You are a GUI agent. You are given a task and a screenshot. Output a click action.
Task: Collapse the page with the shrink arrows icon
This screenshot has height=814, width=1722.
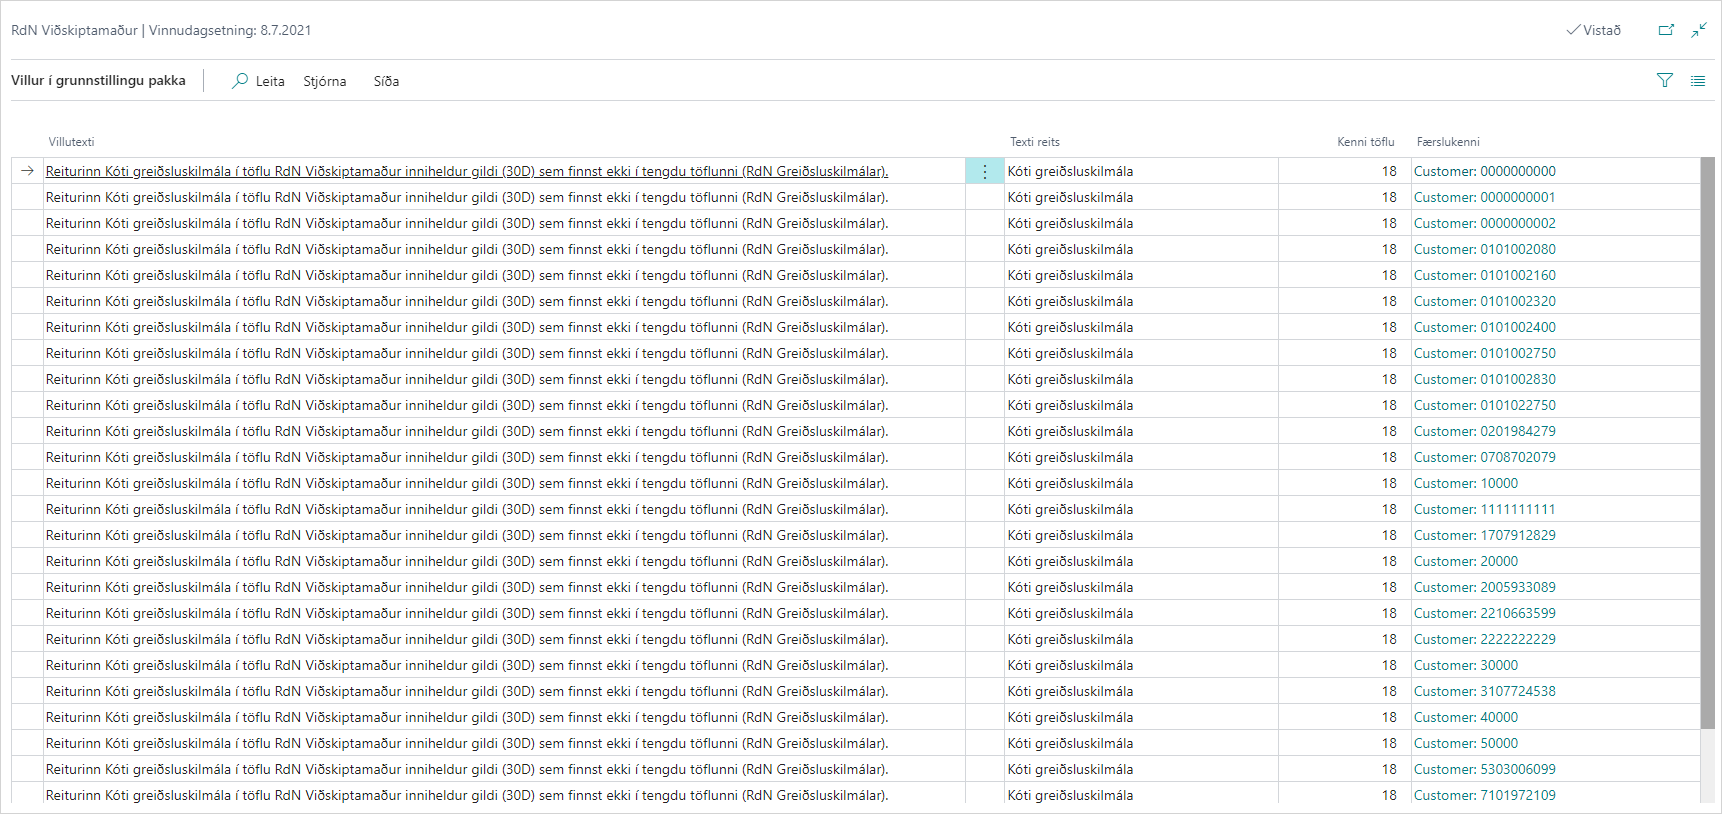(x=1699, y=30)
